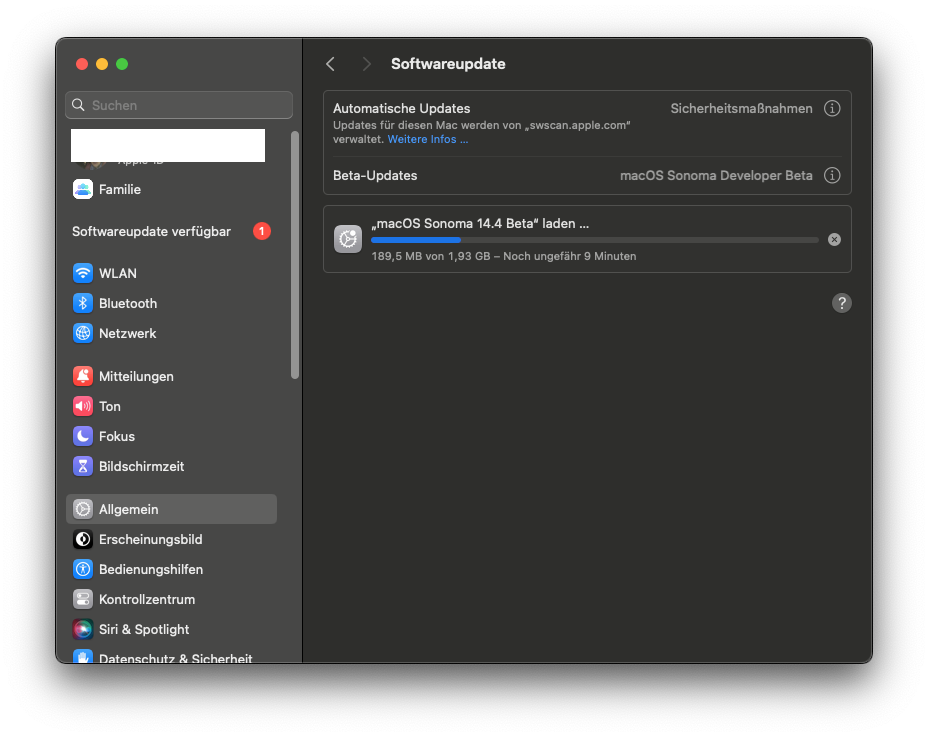Cancel the macOS Sonoma 14.4 Beta download

834,239
